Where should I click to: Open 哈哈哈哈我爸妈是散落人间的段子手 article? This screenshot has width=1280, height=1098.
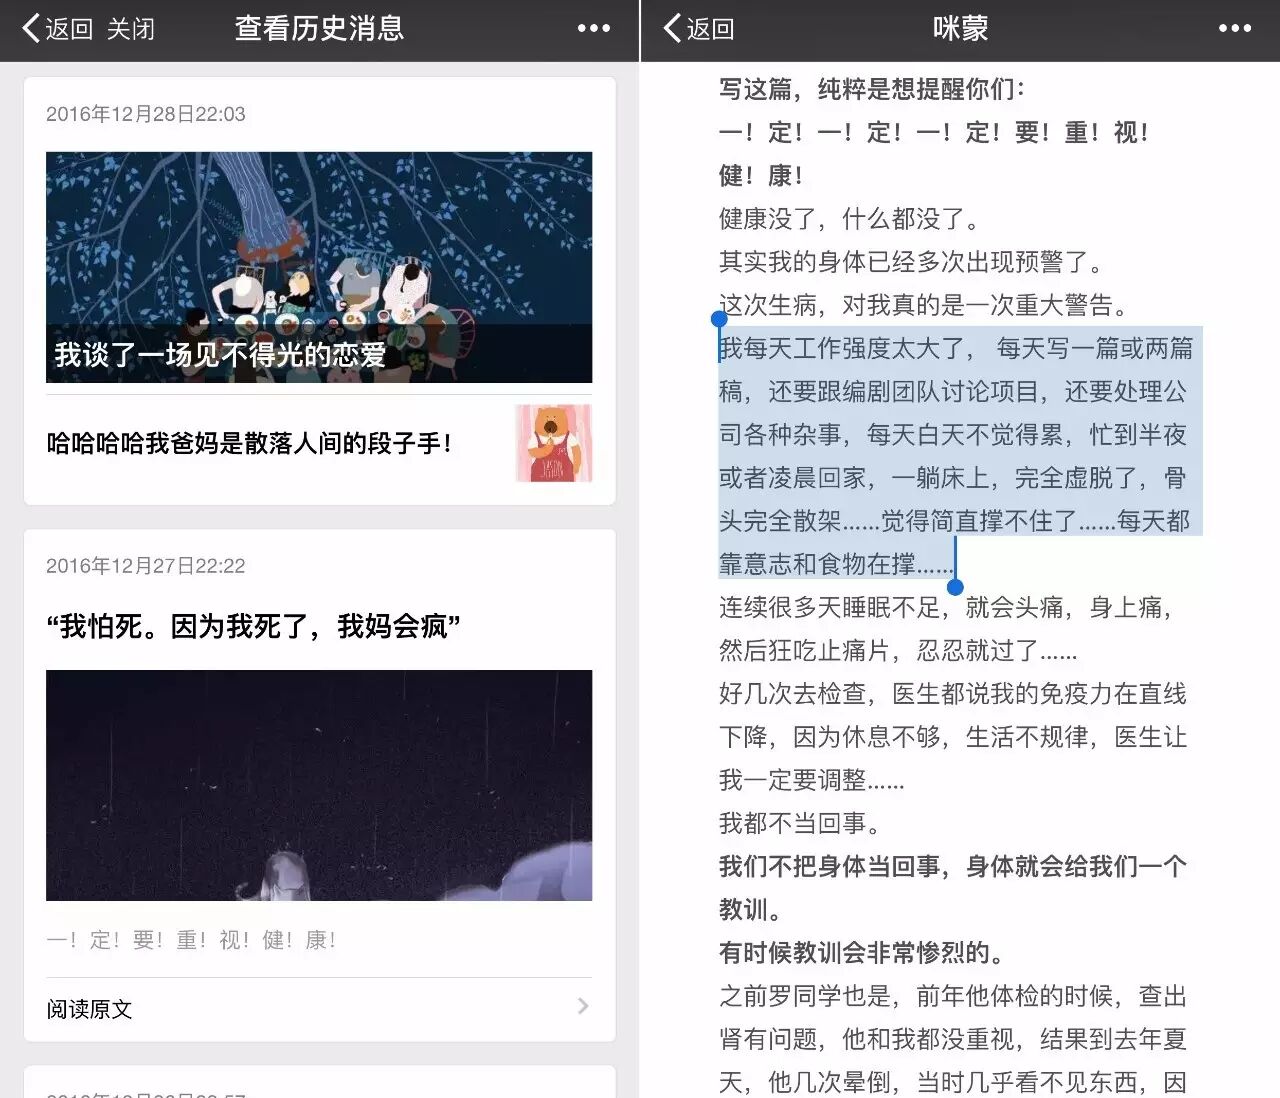249,443
